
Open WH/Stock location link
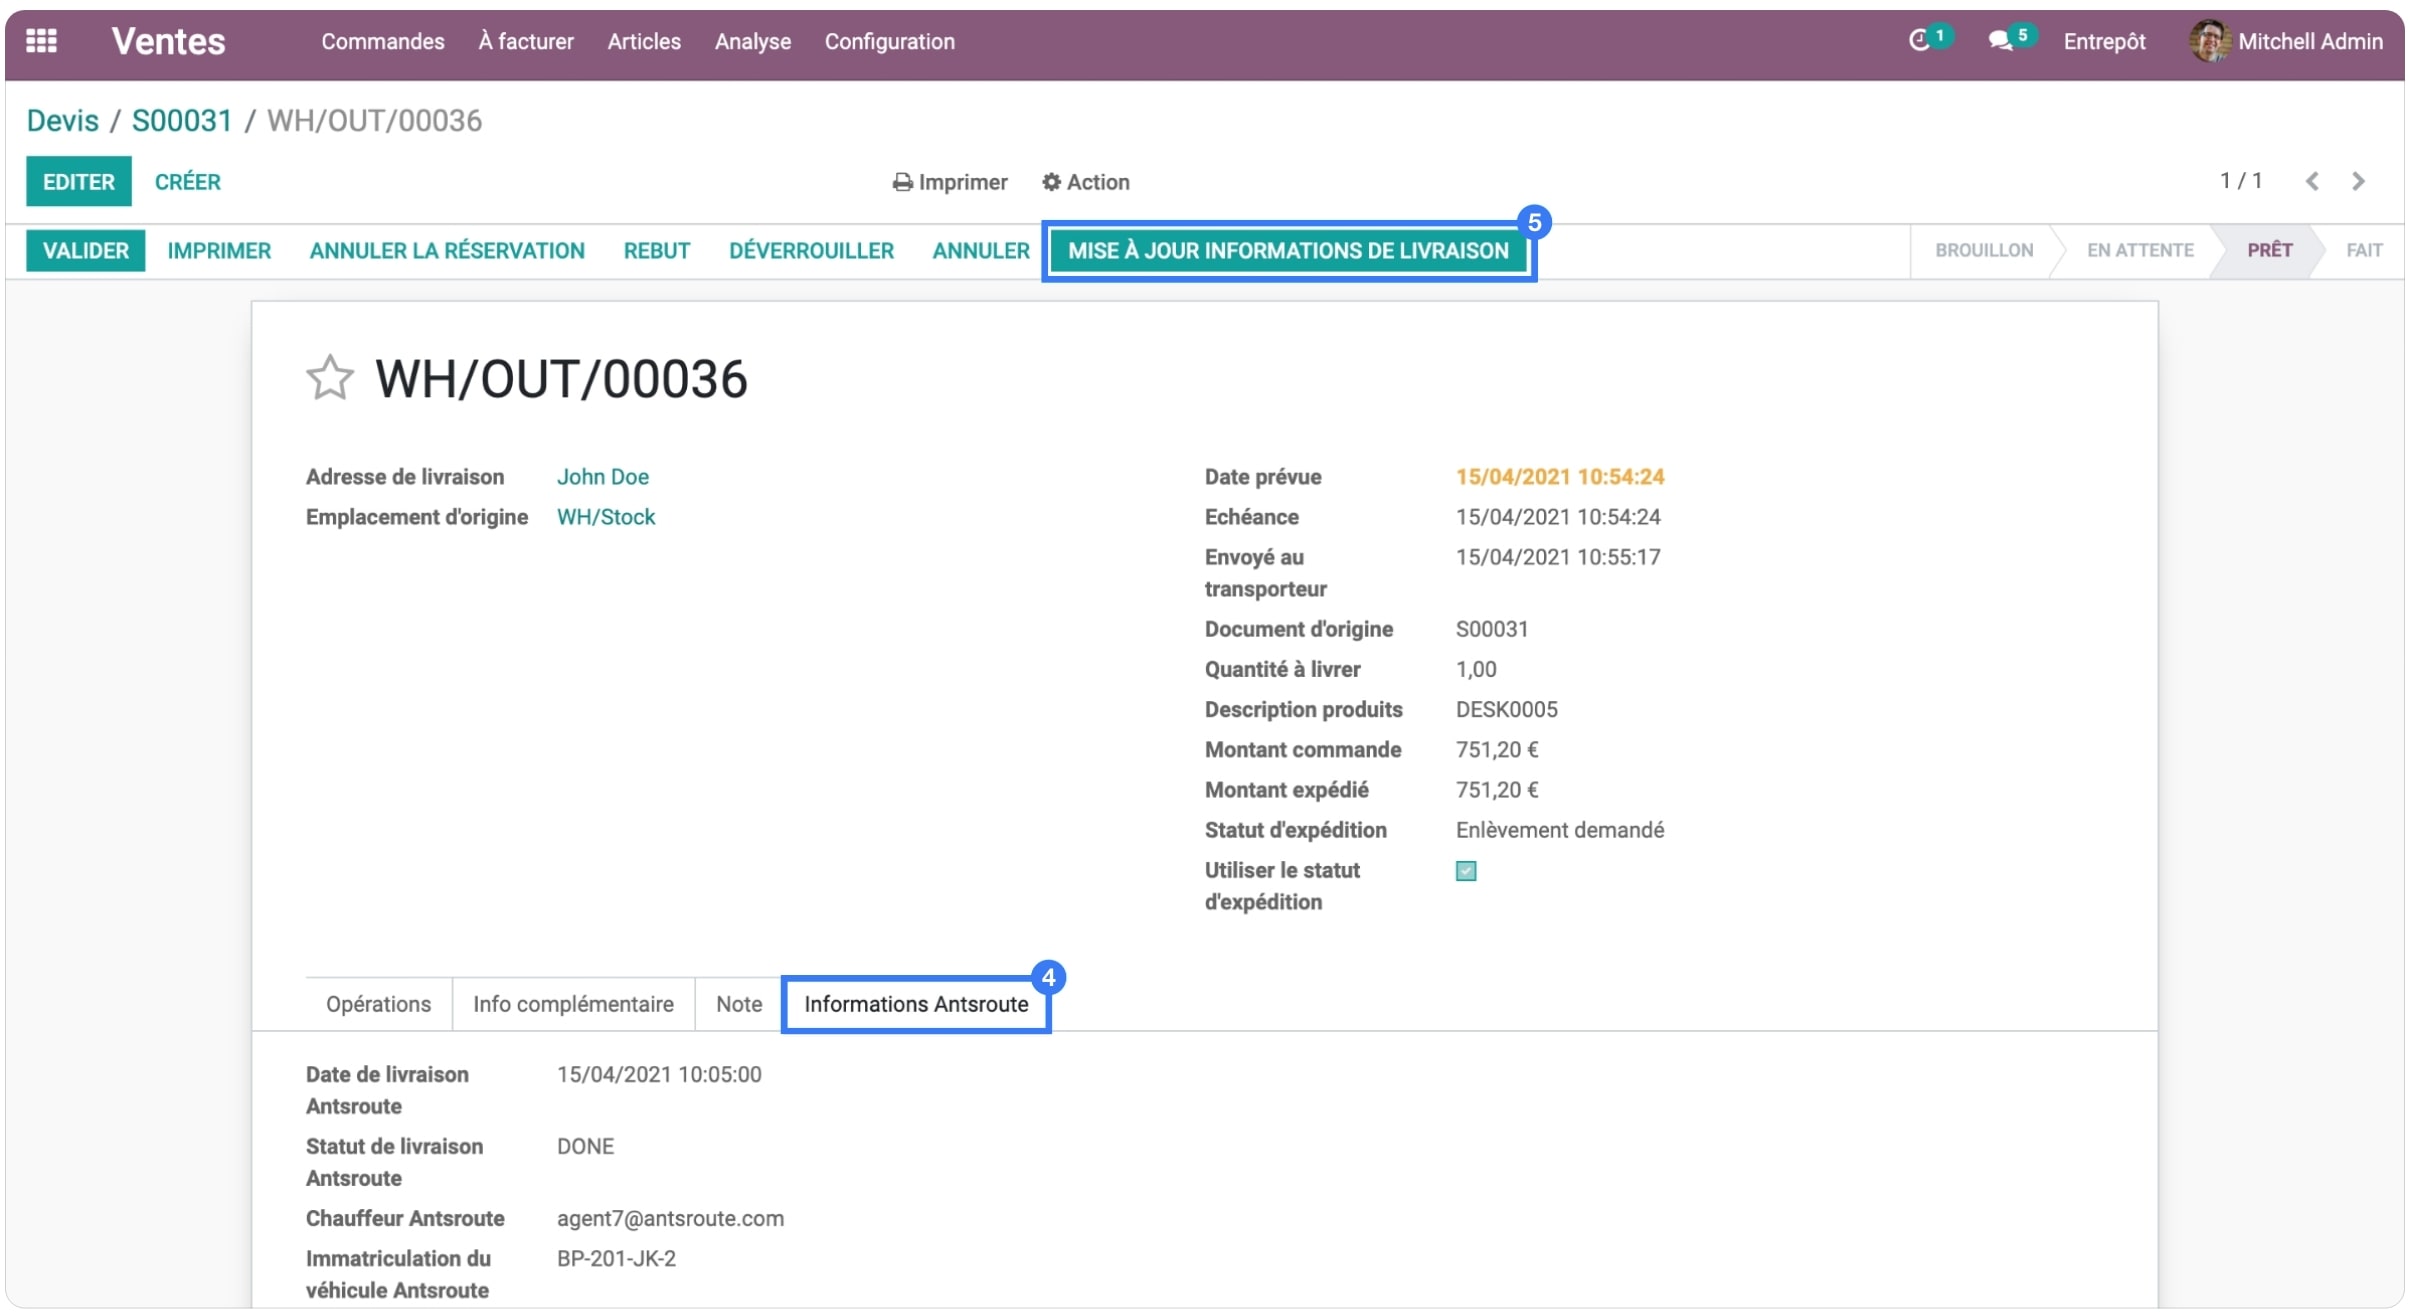click(x=605, y=517)
